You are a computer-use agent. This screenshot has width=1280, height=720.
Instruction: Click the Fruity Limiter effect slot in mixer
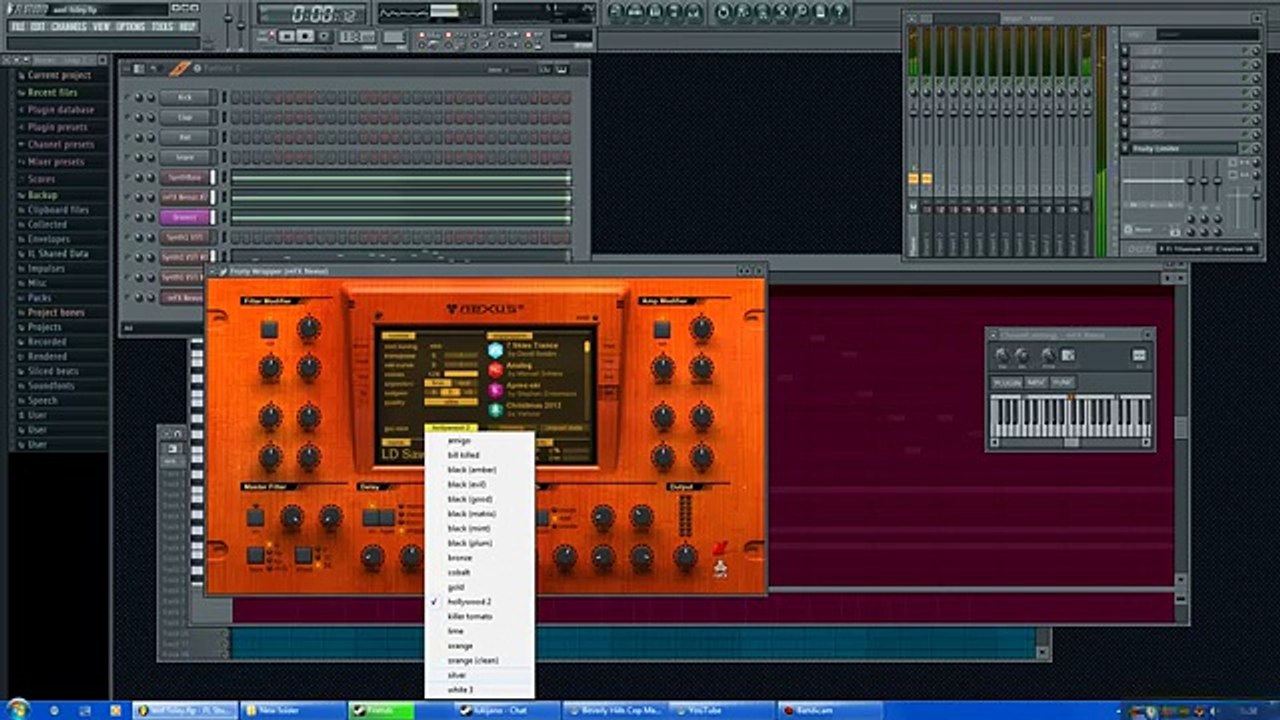click(x=1184, y=149)
